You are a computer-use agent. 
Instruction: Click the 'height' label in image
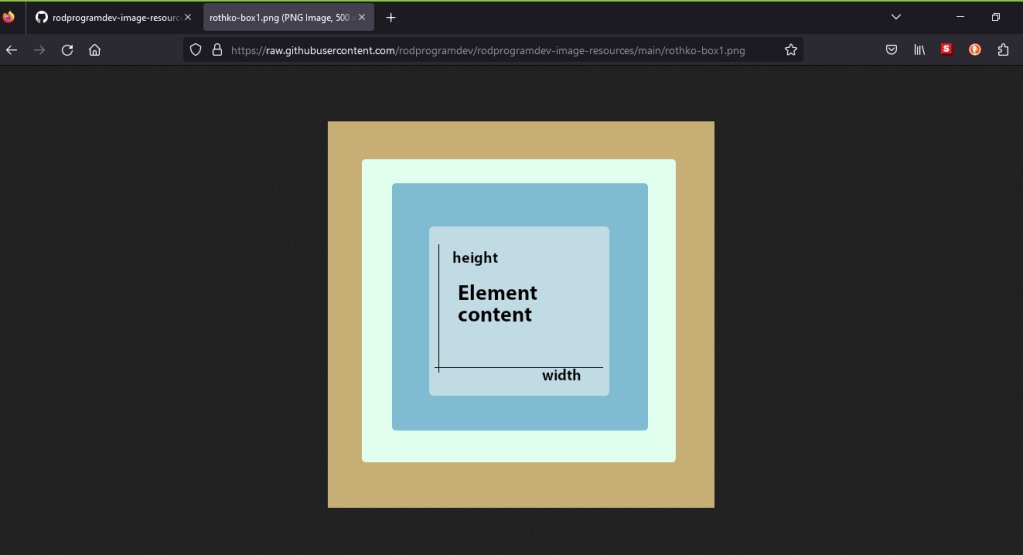tap(475, 258)
